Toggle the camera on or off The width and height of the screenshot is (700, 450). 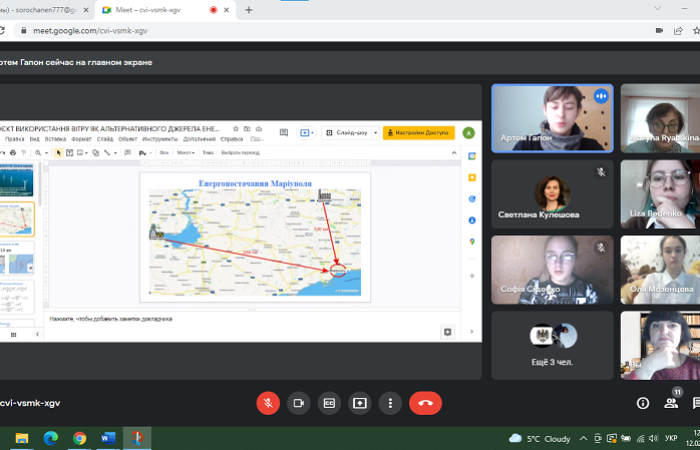coord(298,403)
